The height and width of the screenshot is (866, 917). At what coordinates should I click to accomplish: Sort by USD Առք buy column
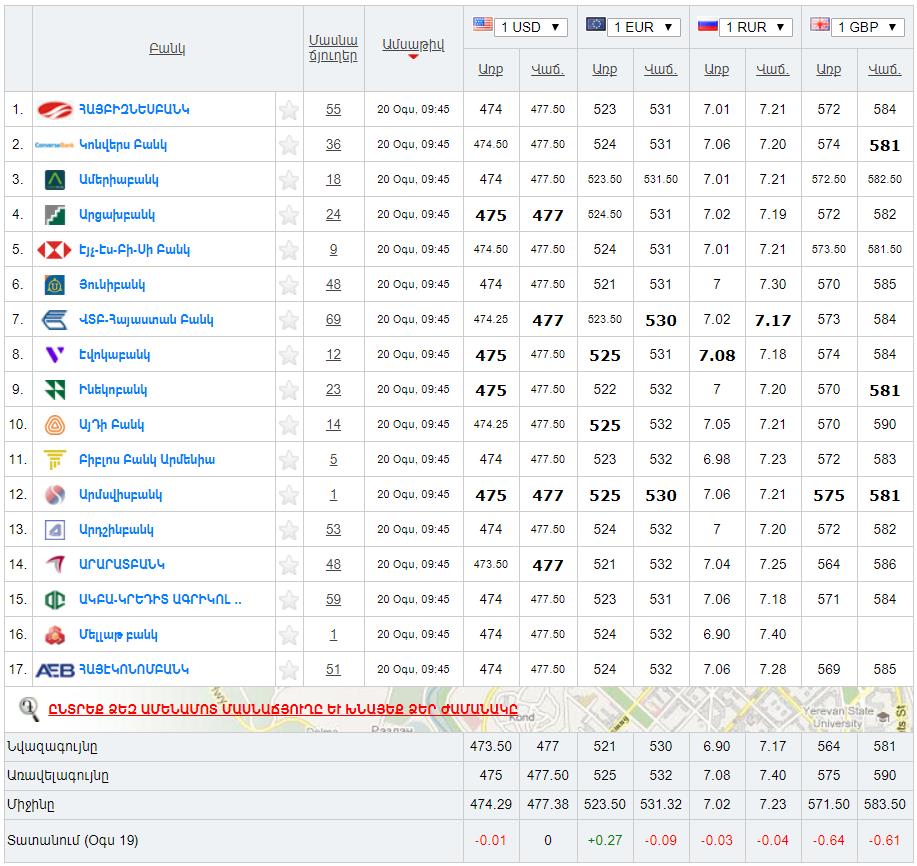point(491,69)
